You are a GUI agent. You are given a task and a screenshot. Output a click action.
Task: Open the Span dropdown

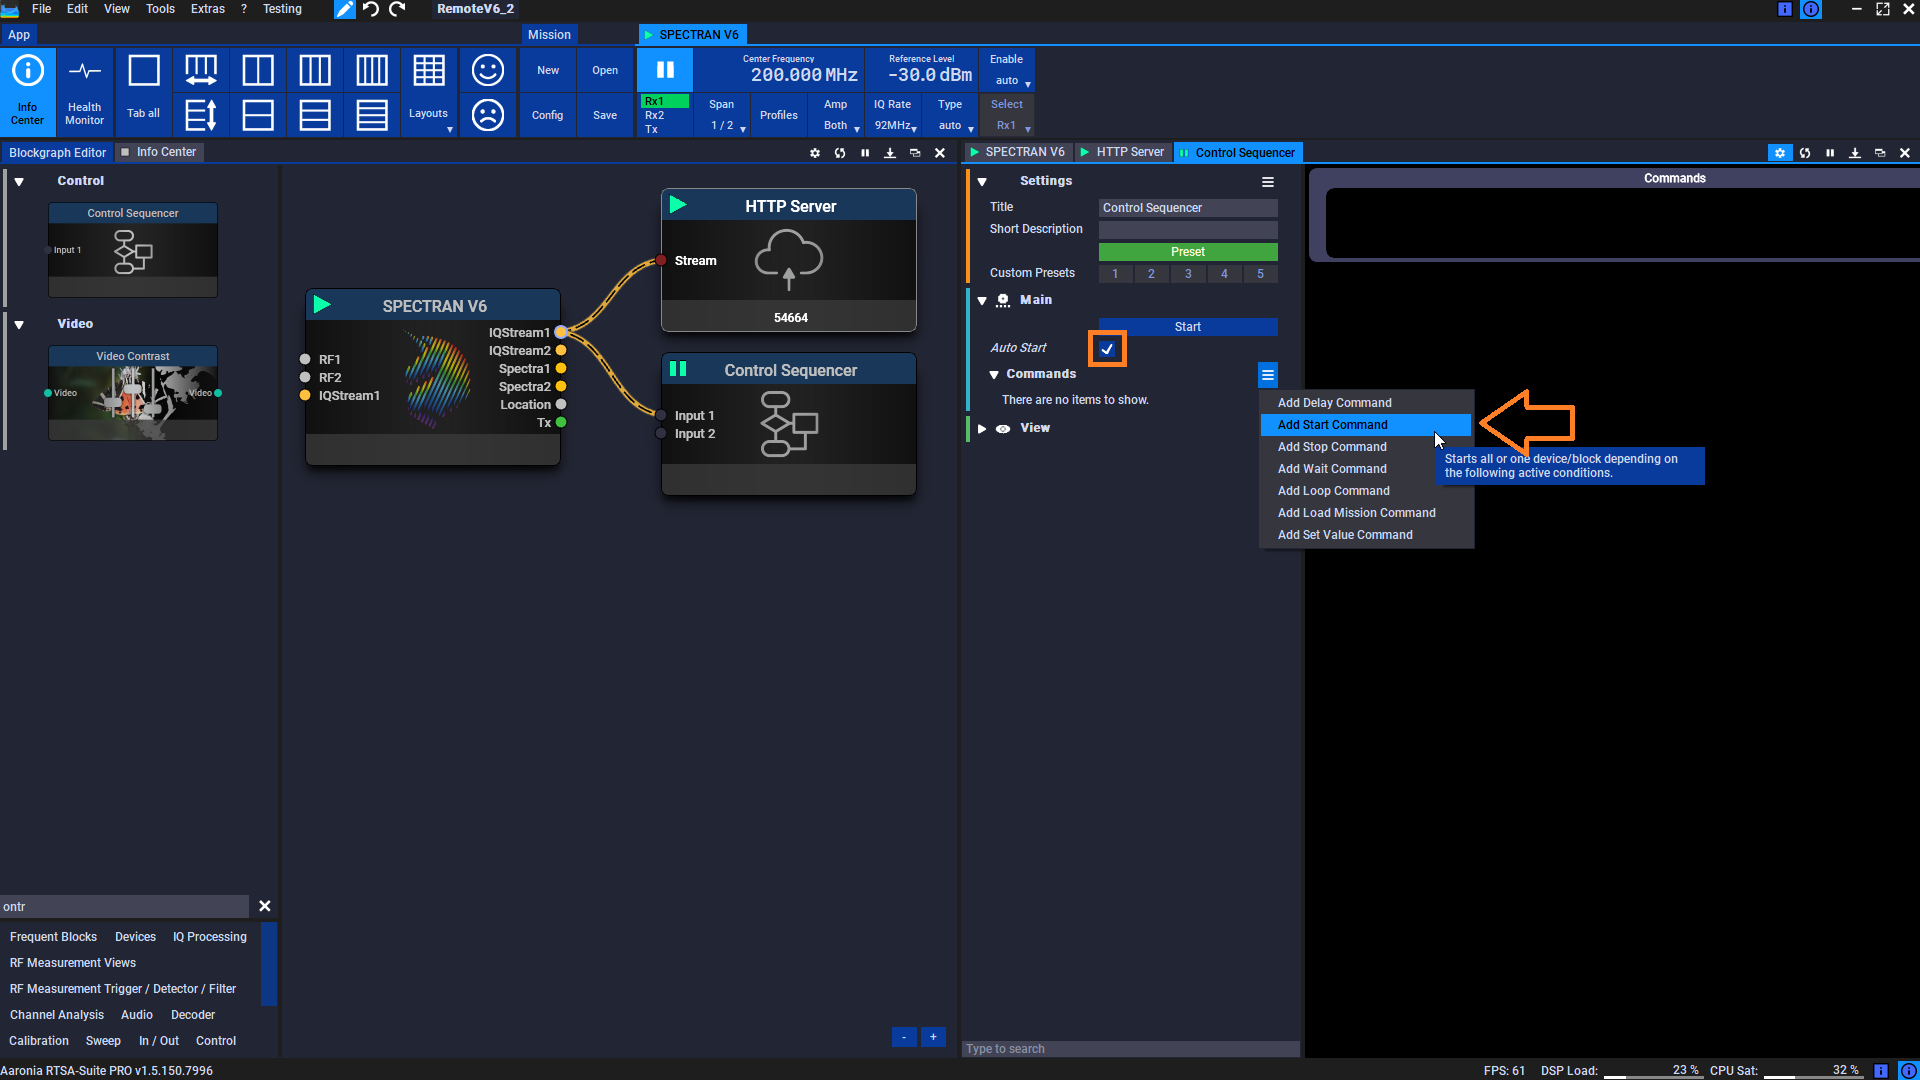722,115
